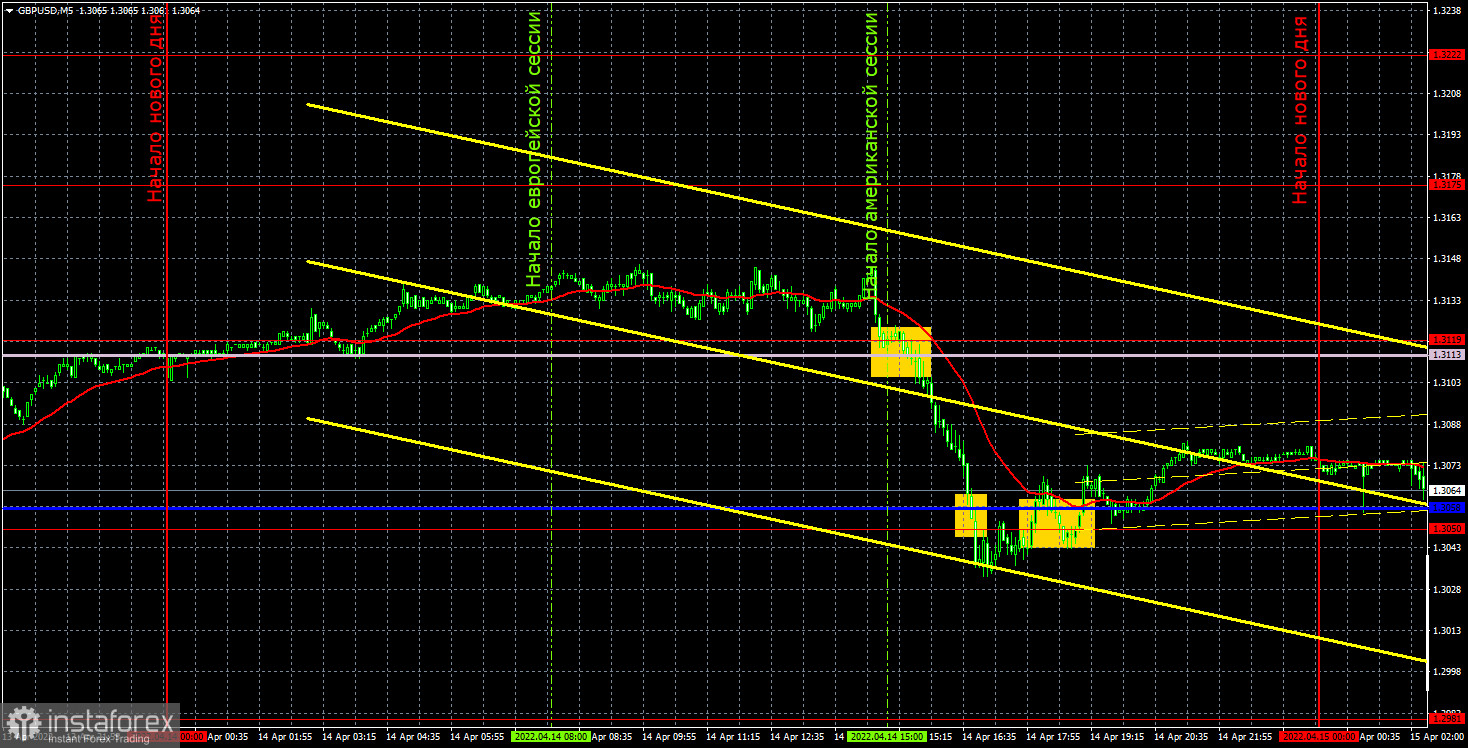The image size is (1468, 748).
Task: Click the 1.3193 price axis value
Action: click(x=1447, y=134)
